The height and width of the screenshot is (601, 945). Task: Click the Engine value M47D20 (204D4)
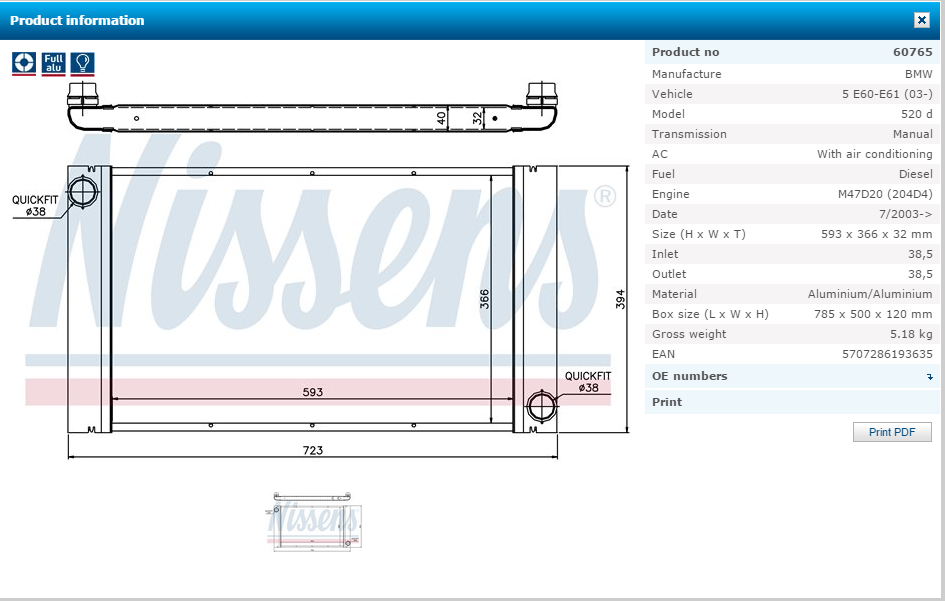pyautogui.click(x=885, y=194)
